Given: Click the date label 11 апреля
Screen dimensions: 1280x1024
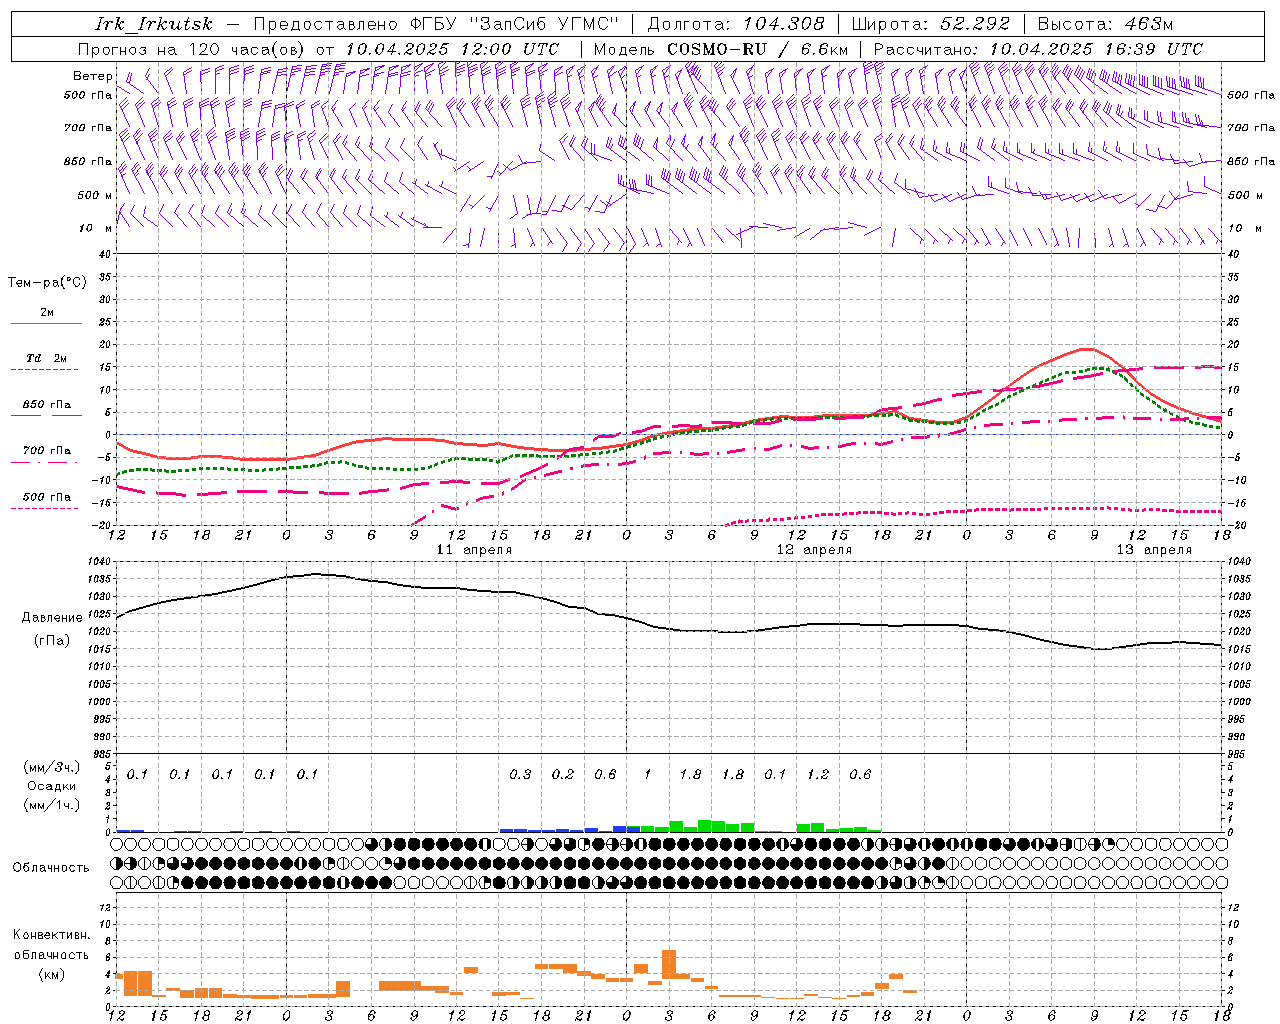Looking at the screenshot, I should (x=474, y=550).
